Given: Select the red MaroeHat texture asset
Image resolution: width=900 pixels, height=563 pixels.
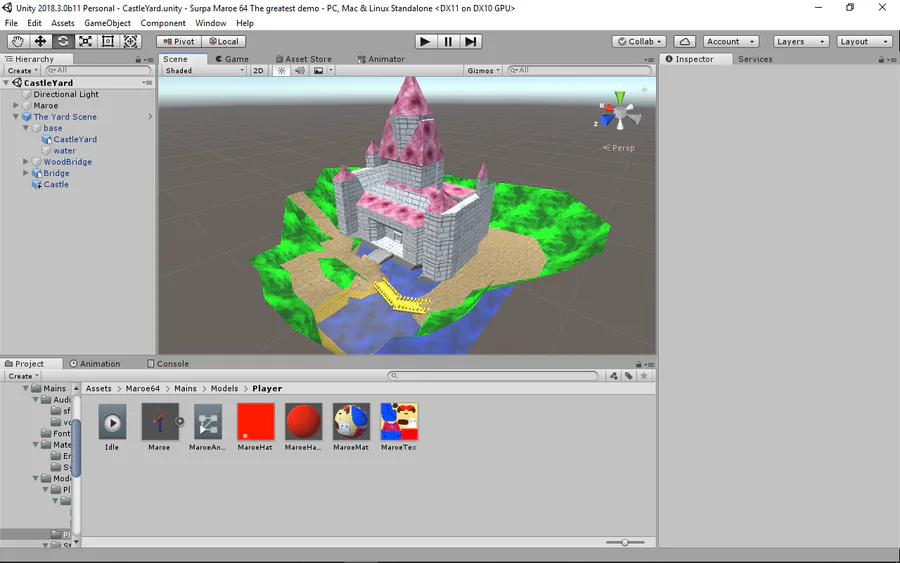Looking at the screenshot, I should click(x=255, y=426).
